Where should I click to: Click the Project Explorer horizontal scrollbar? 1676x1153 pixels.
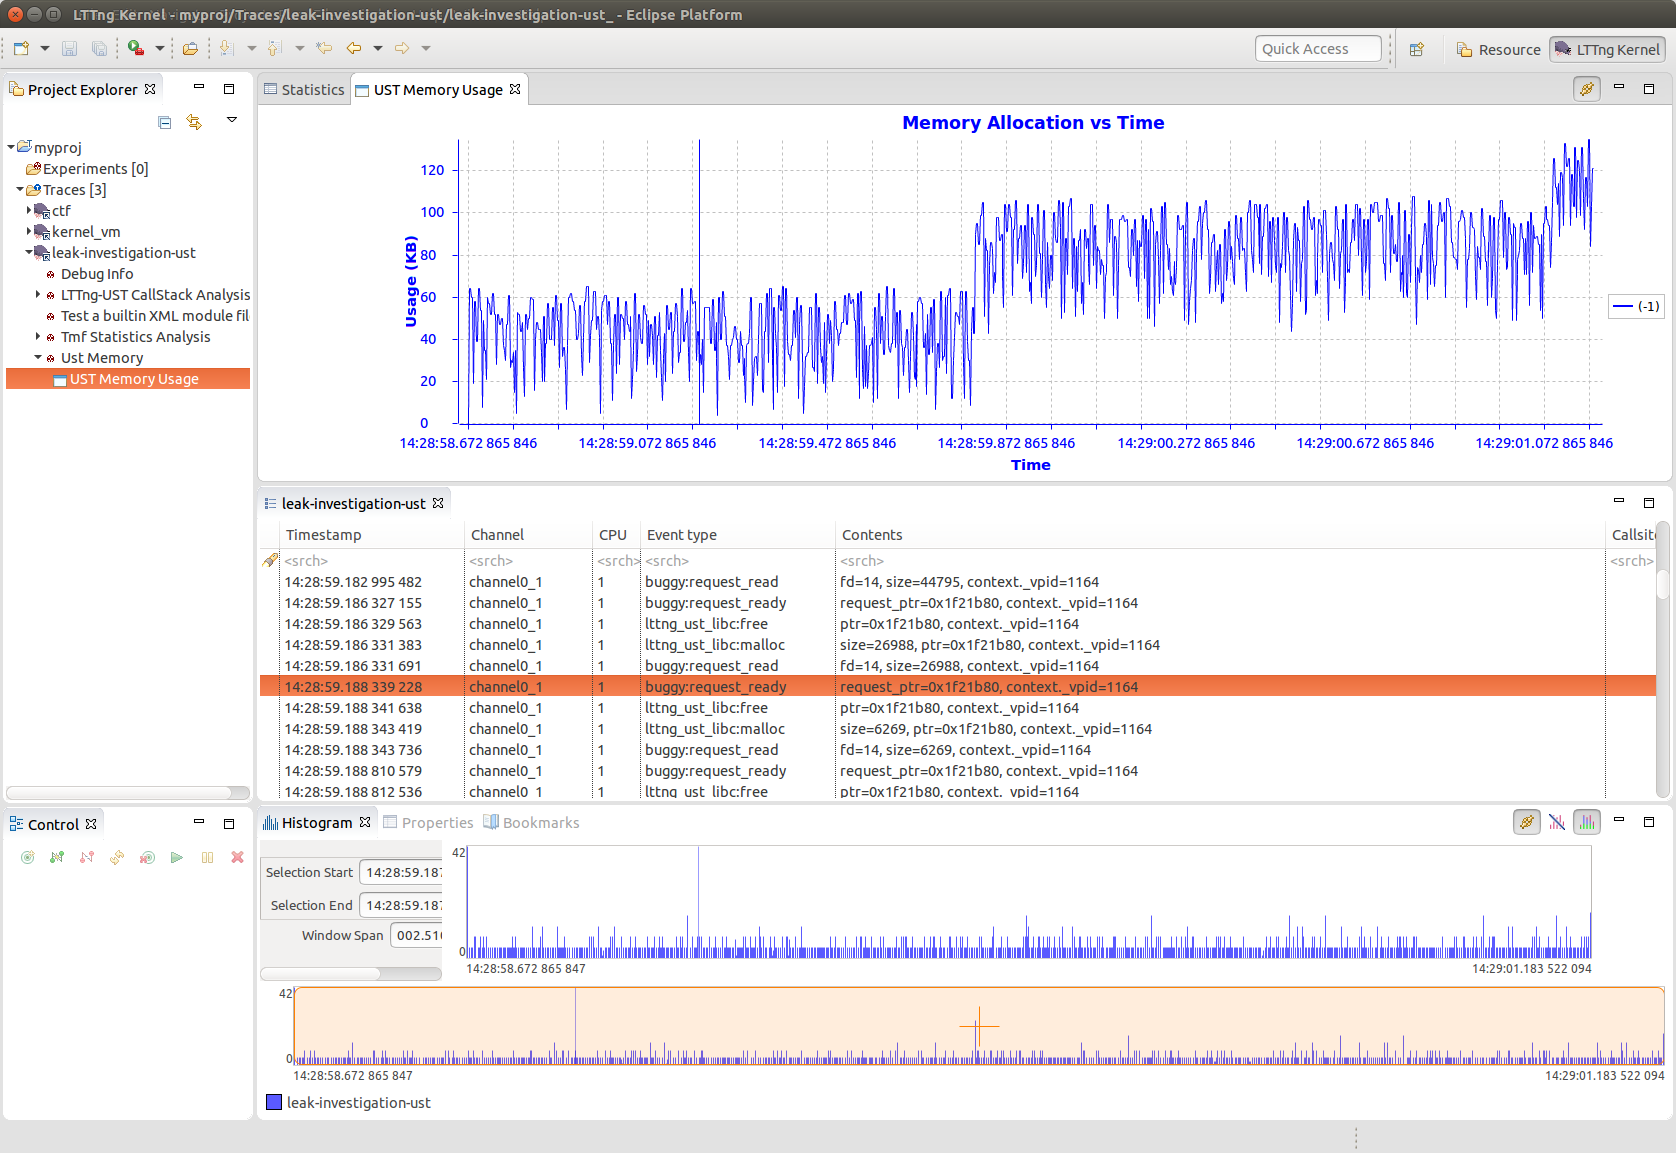click(x=128, y=793)
